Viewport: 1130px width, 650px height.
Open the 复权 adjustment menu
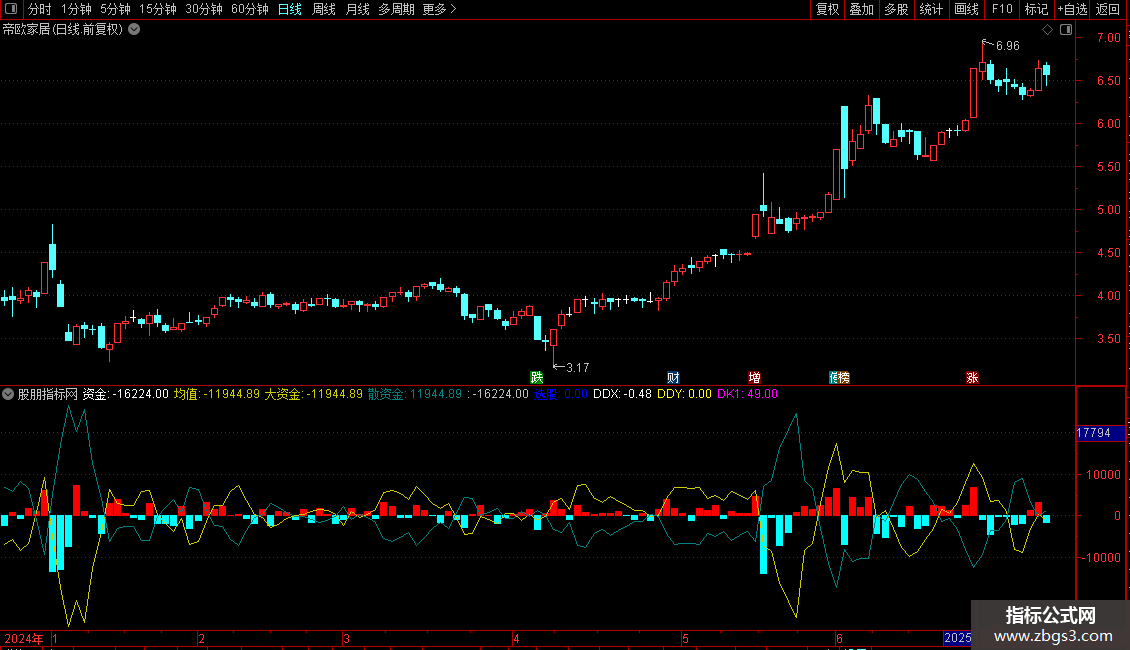coord(827,9)
